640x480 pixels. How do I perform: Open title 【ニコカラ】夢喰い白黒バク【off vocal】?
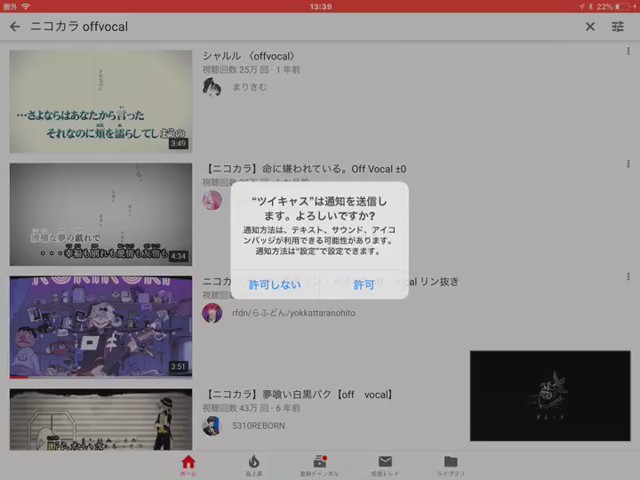[298, 394]
